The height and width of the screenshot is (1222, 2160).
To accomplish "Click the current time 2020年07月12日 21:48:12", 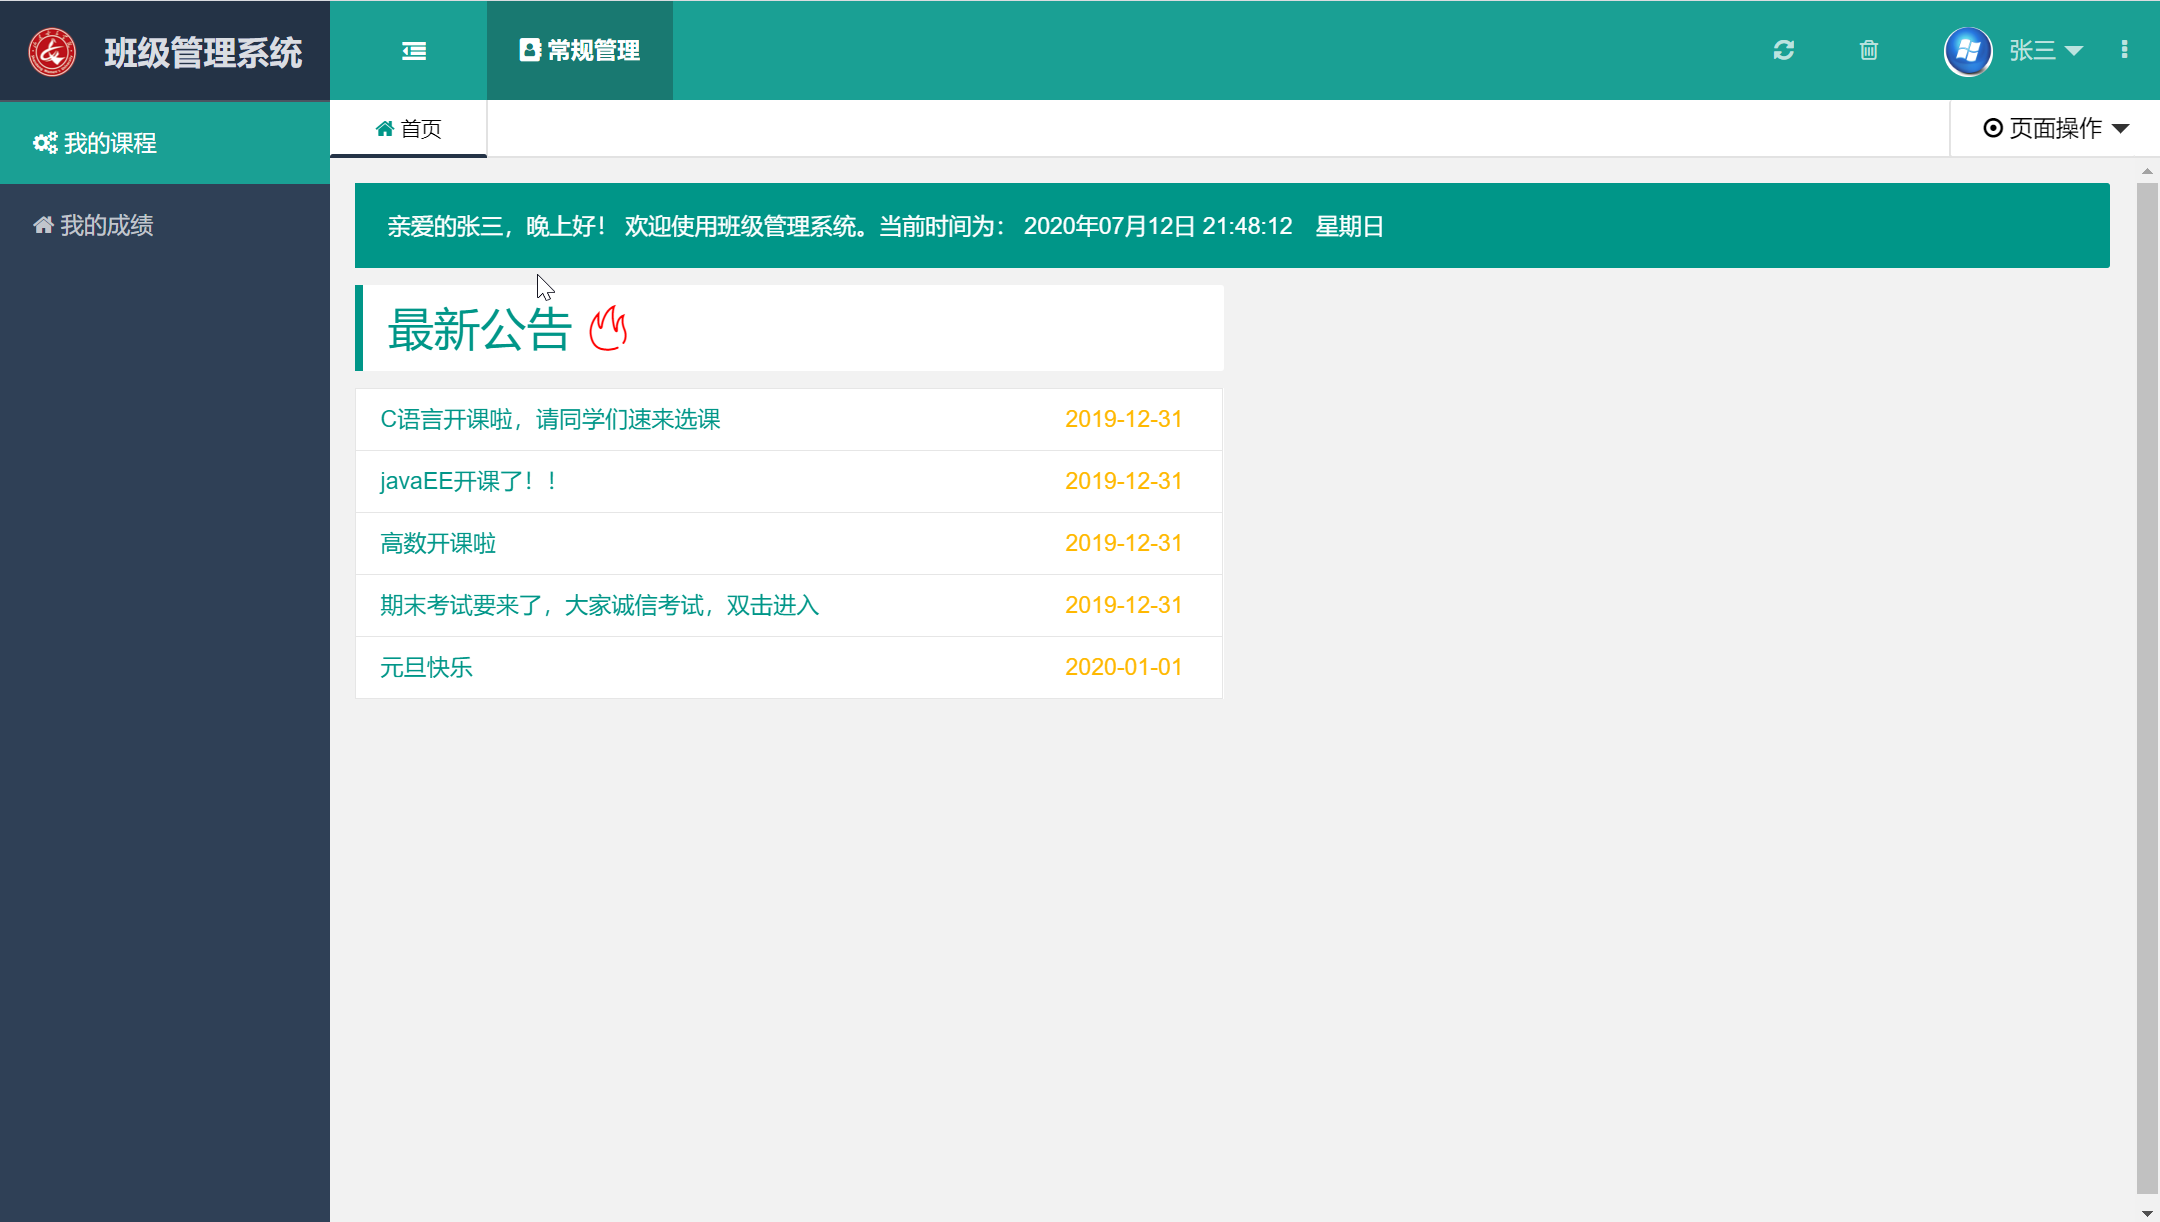I will [1158, 226].
